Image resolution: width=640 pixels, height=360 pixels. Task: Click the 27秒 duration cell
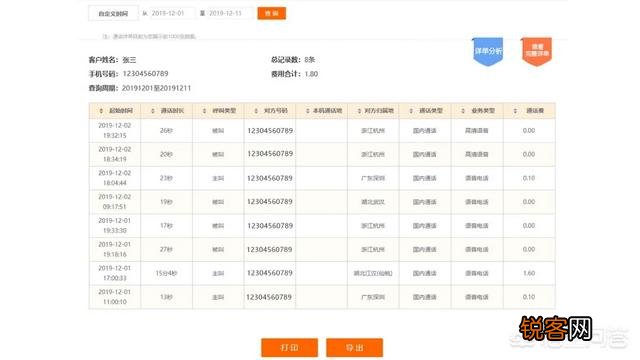[x=166, y=249]
